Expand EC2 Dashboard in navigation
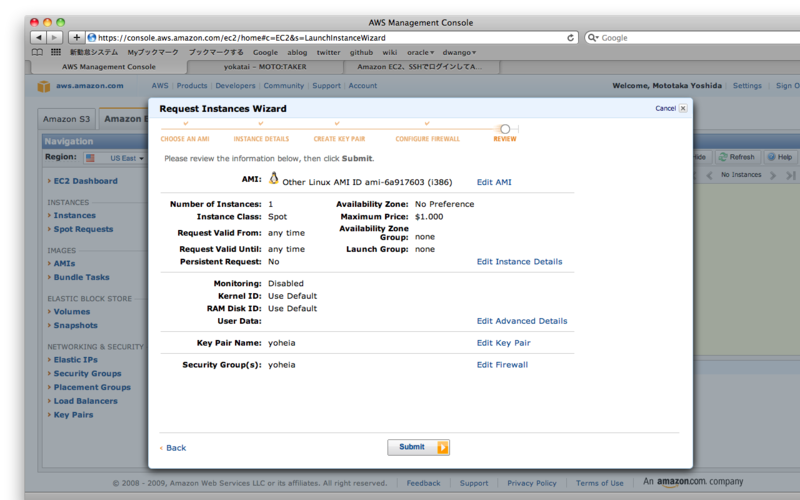 (85, 181)
